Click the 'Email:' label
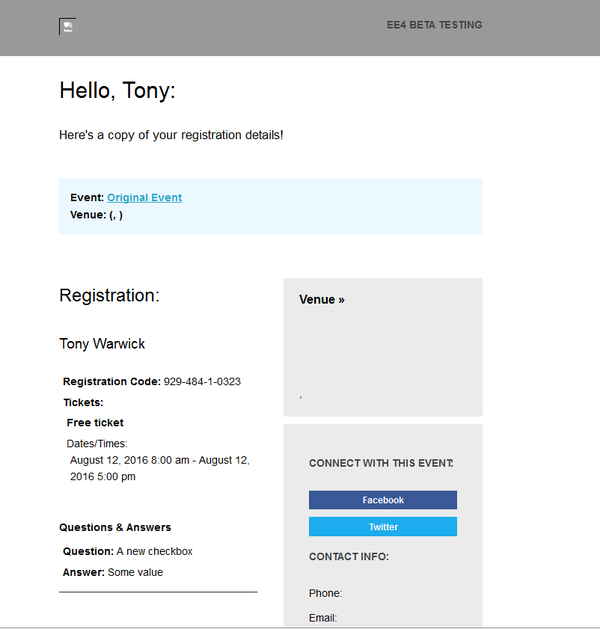600x629 pixels. click(323, 618)
